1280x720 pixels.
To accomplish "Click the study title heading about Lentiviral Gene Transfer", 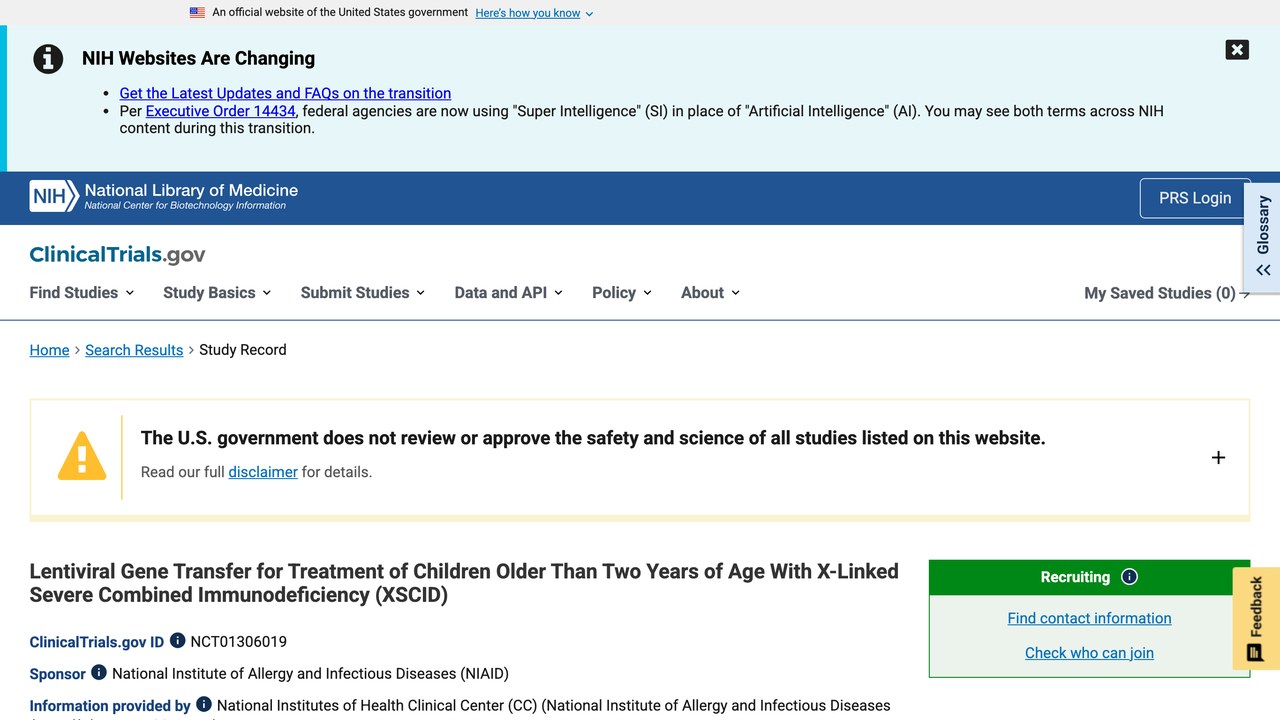I will tap(464, 583).
